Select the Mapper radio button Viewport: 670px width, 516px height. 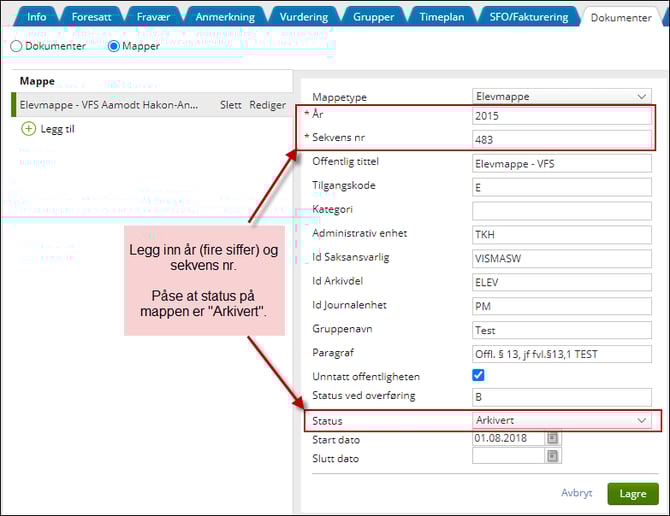113,46
